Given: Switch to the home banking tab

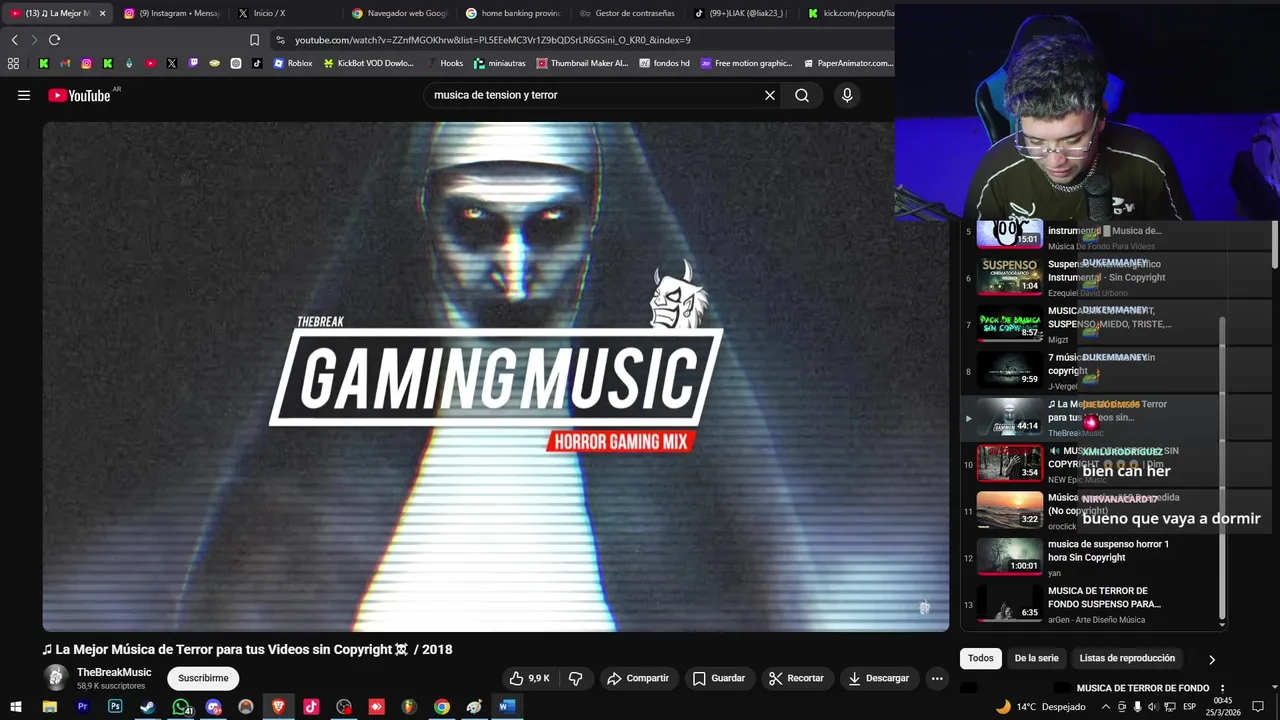Looking at the screenshot, I should [x=514, y=13].
